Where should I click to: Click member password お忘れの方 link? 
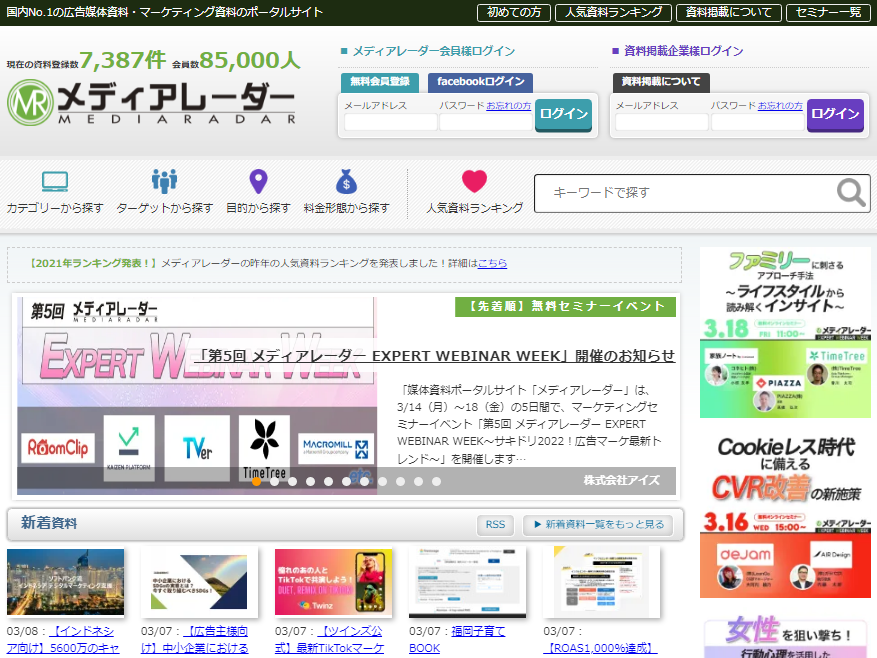508,106
